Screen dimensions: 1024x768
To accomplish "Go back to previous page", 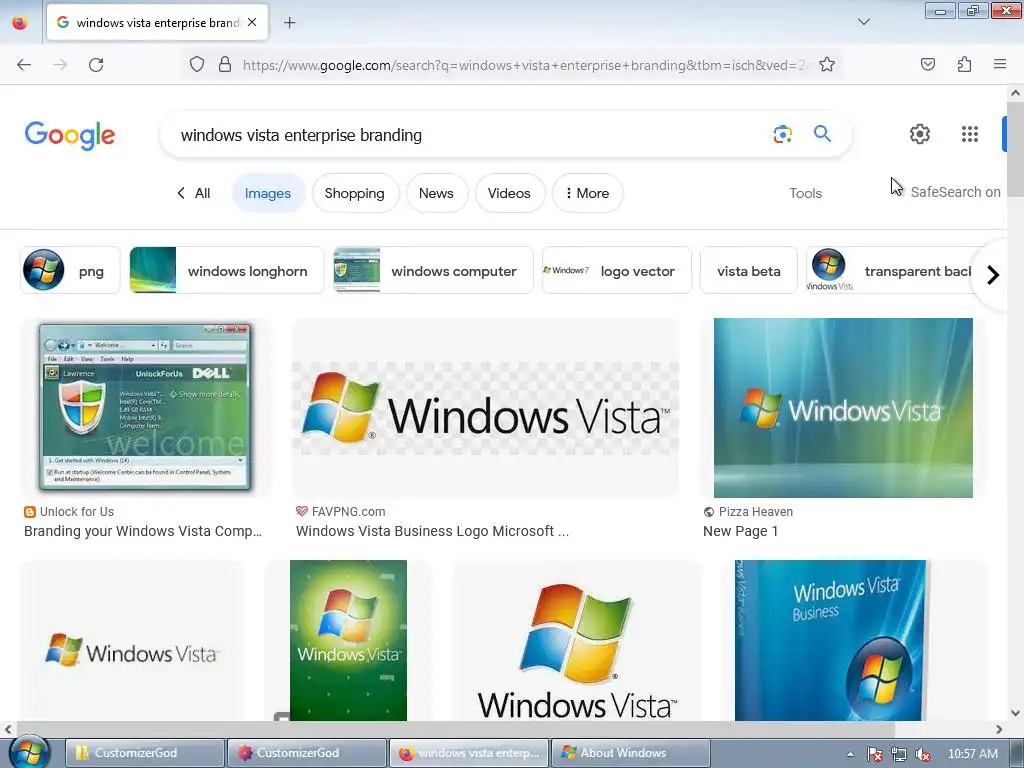I will [24, 65].
